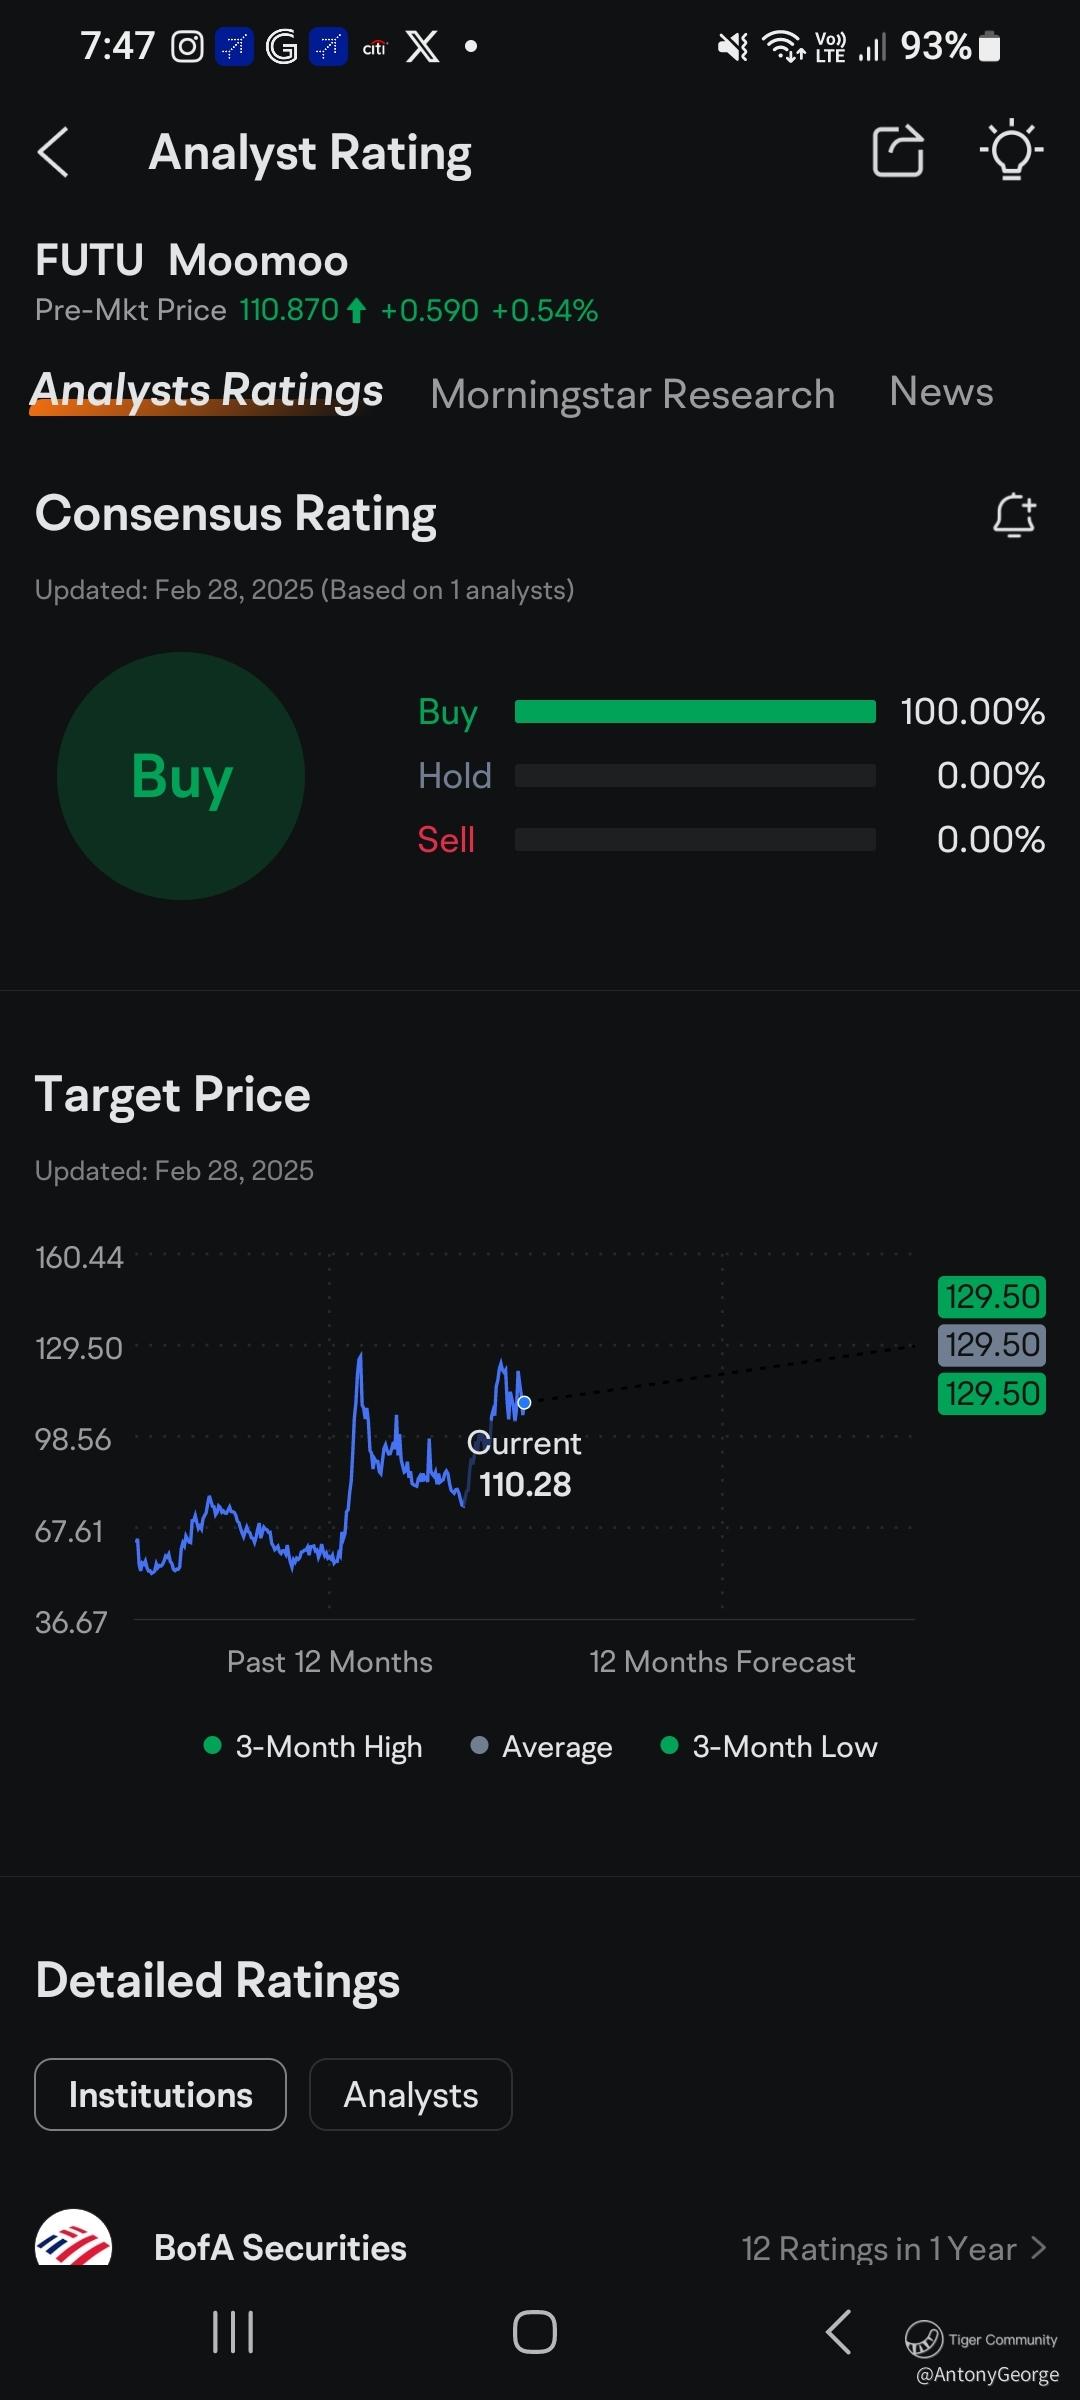Tap the Current price marker on chart
Screen dimensions: 1080x2400
(524, 1402)
